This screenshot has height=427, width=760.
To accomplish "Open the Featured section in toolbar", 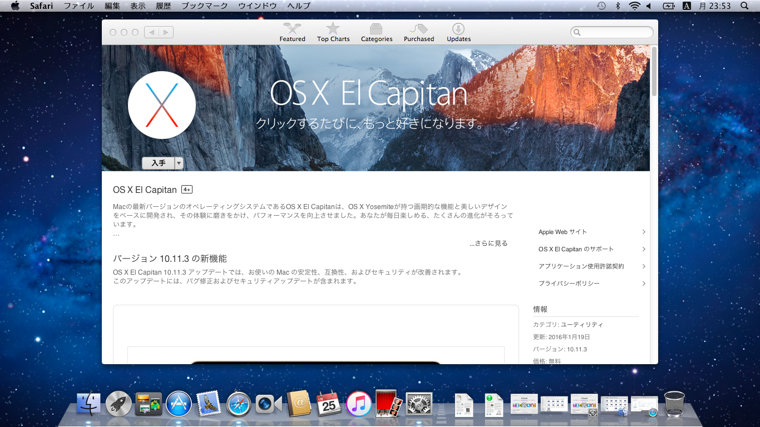I will pos(292,32).
